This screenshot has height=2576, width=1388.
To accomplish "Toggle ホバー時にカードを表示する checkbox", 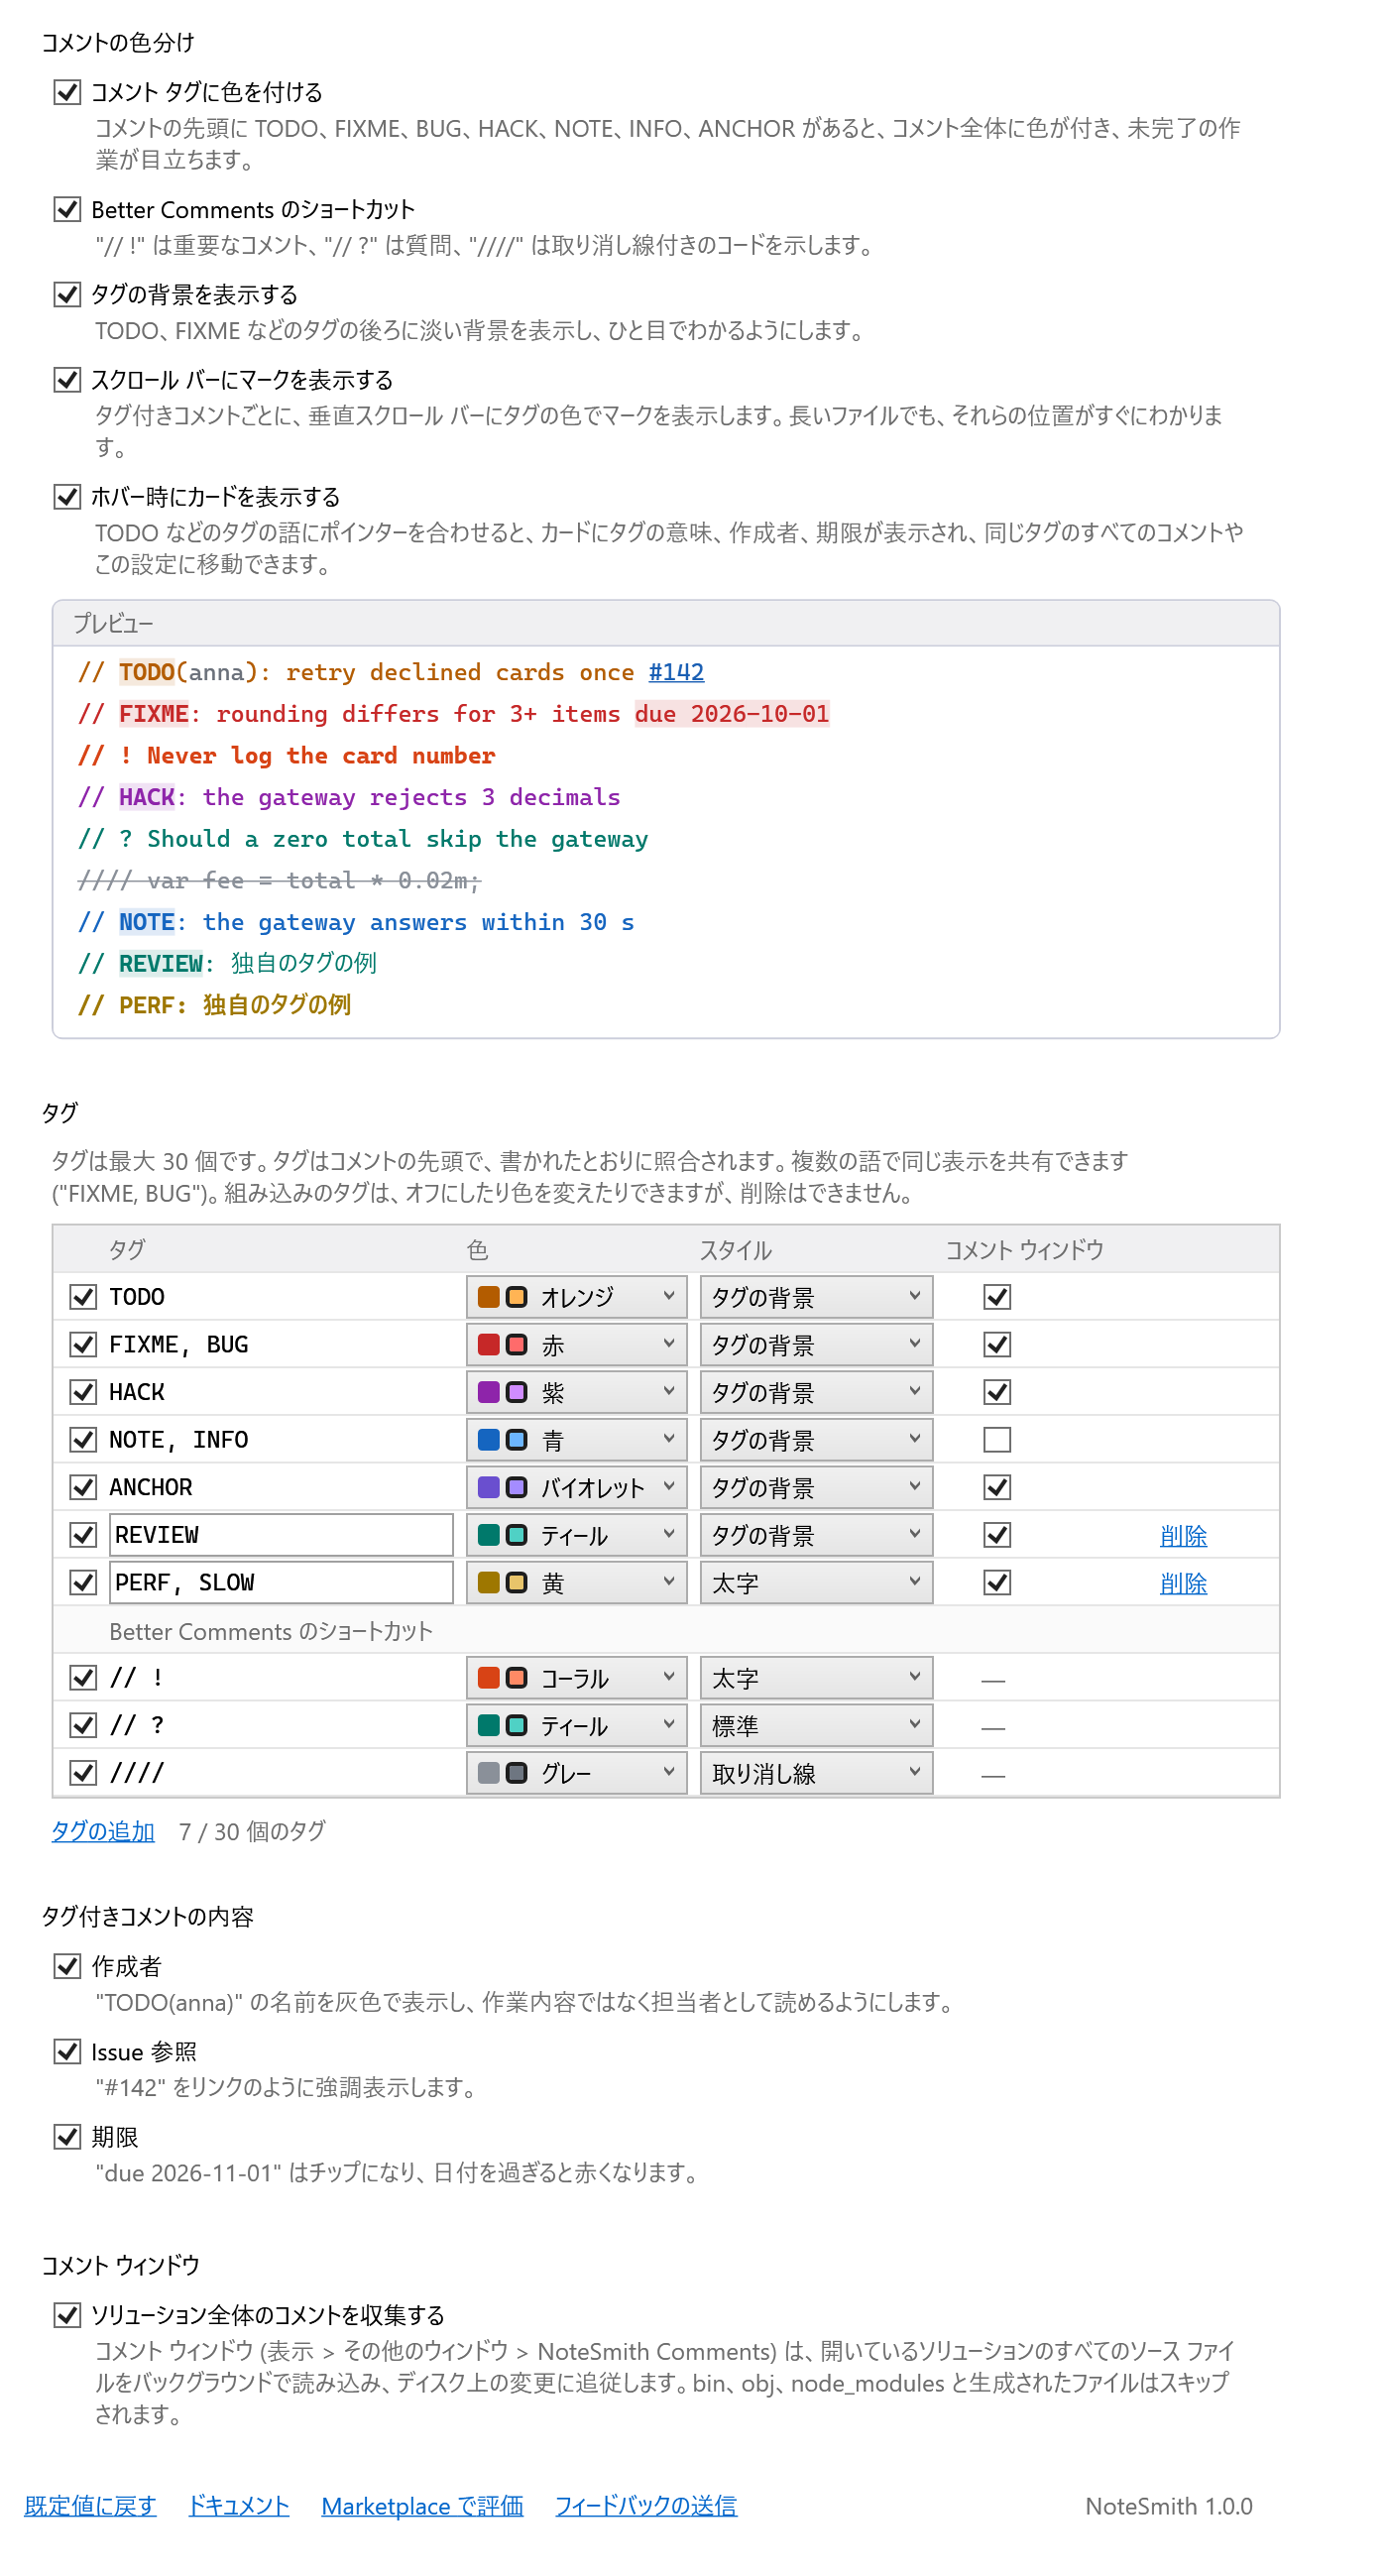I will pos(67,497).
